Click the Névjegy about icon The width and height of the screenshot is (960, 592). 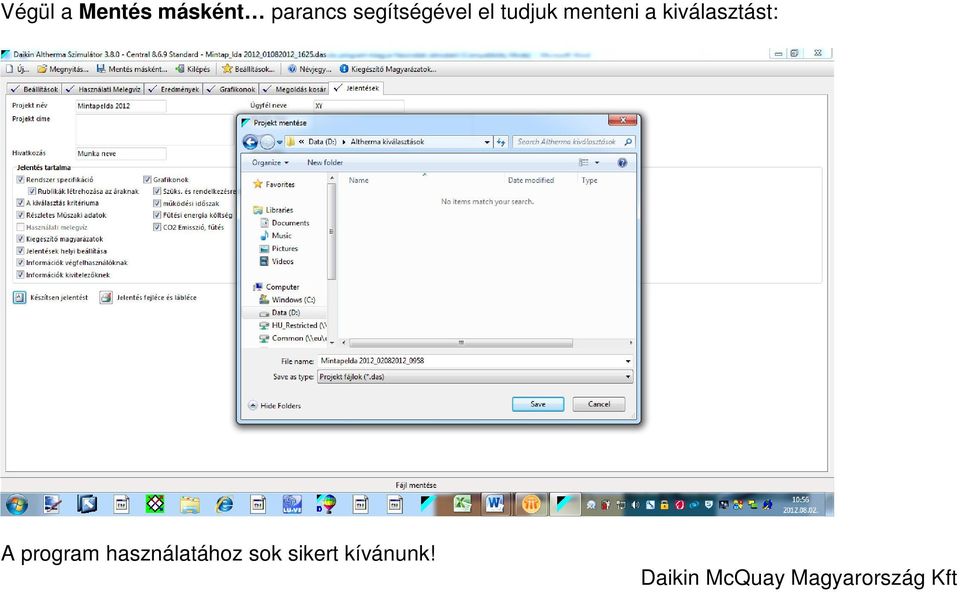(292, 69)
